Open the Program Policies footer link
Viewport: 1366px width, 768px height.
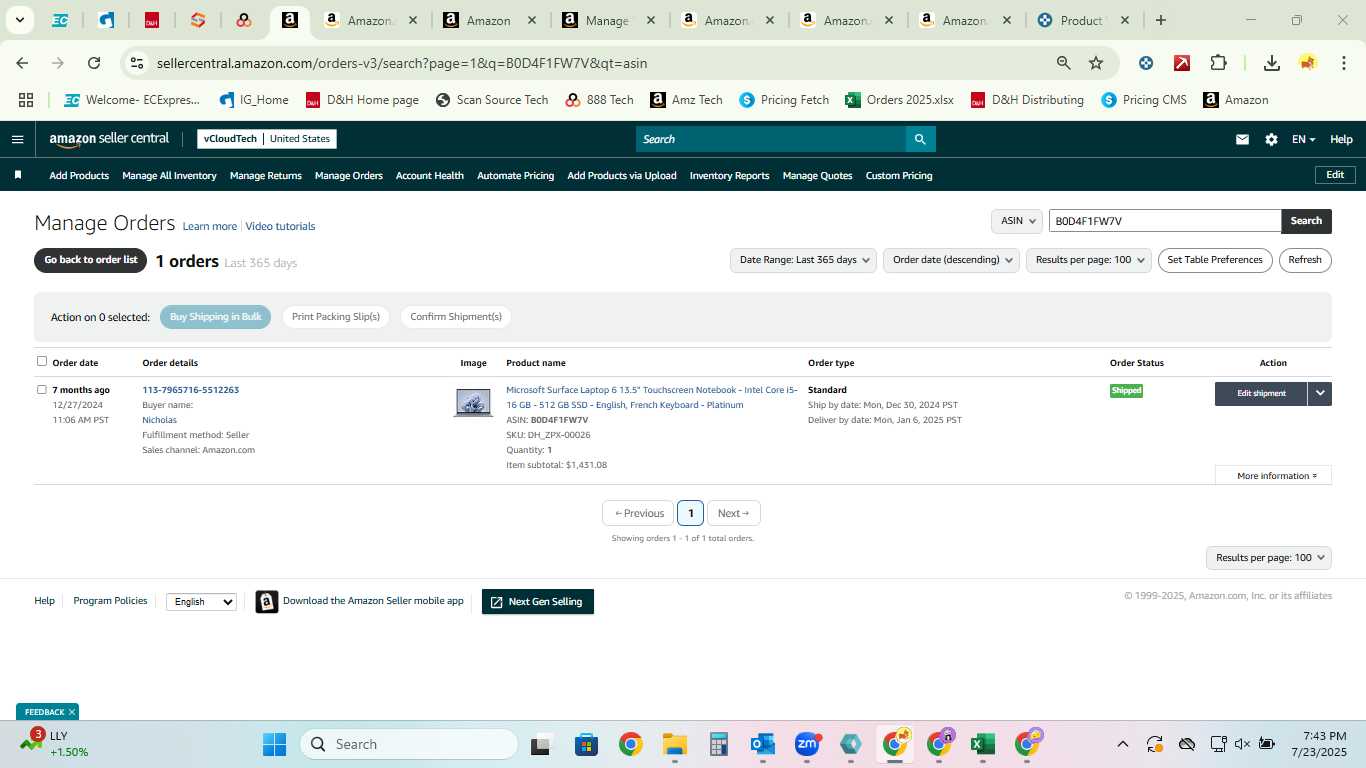click(x=110, y=601)
